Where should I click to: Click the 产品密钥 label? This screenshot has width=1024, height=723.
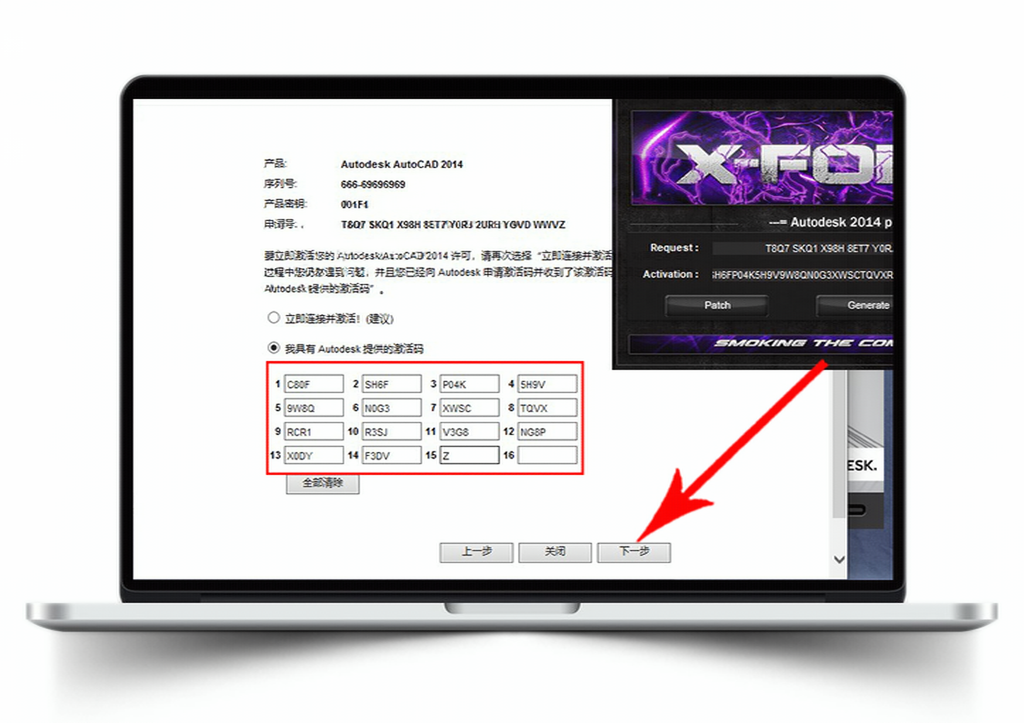285,204
